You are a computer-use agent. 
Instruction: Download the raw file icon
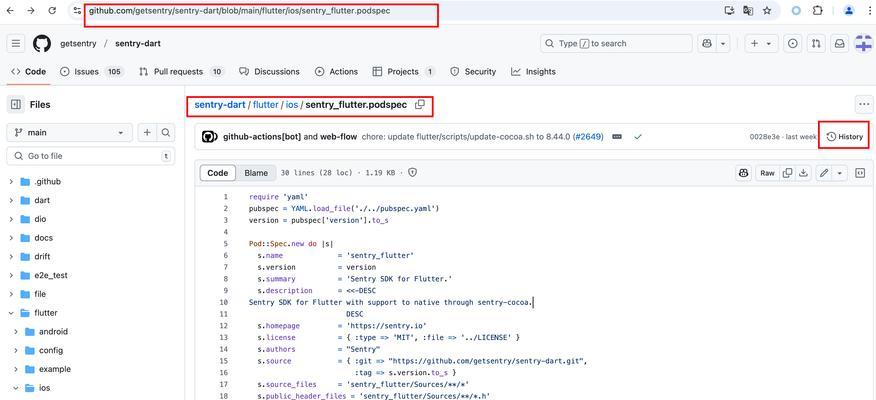(803, 173)
